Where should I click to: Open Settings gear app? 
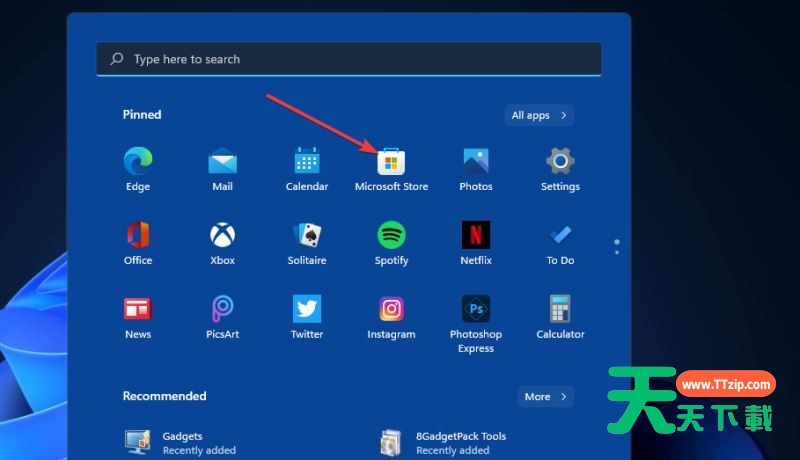[560, 169]
